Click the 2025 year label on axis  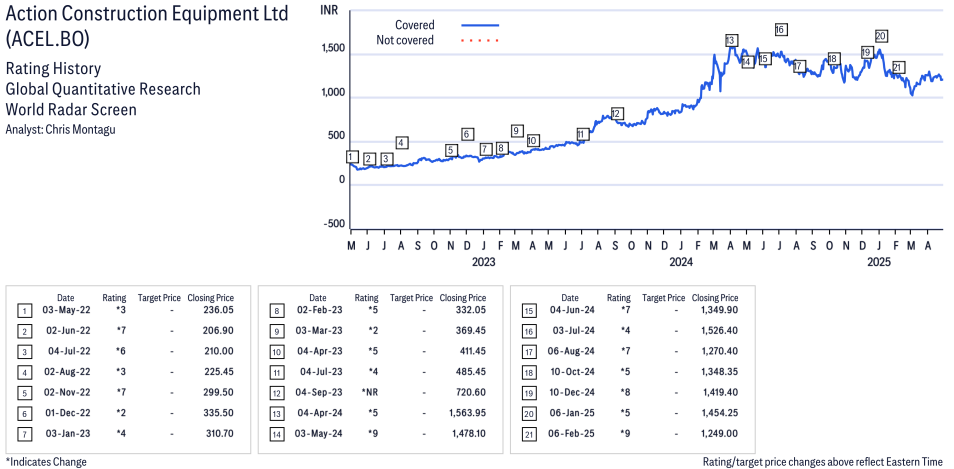pyautogui.click(x=879, y=262)
